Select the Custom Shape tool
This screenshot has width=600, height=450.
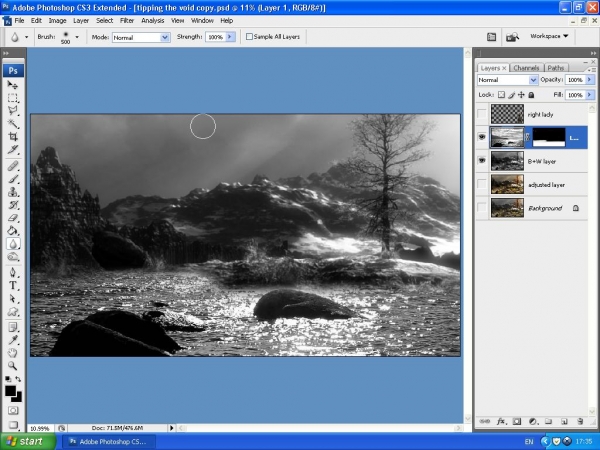(x=13, y=311)
